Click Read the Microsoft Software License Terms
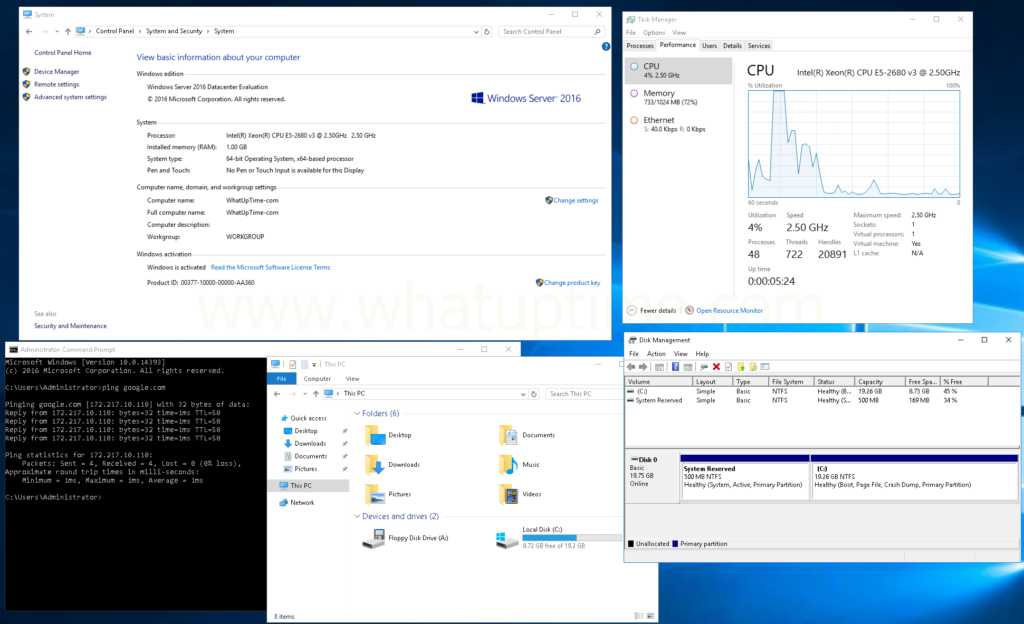 (270, 268)
